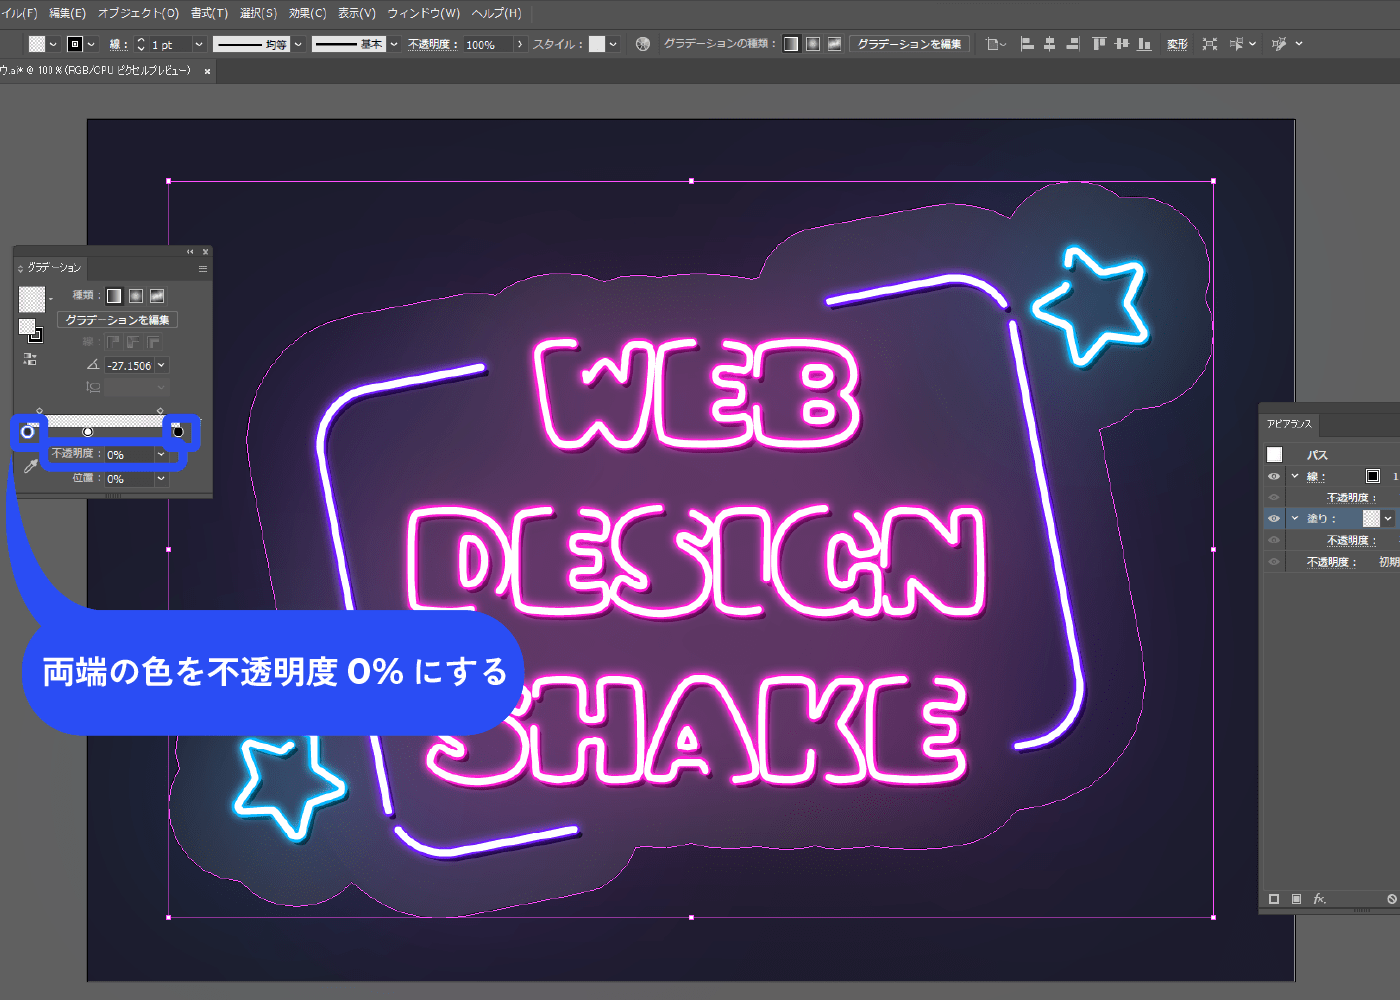Switch to the アピアランス panel tab
This screenshot has height=1000, width=1400.
[1288, 423]
